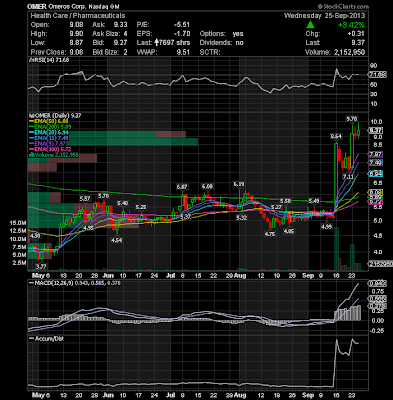Click the tall Sep 16 volume bar
Image resolution: width=393 pixels, height=400 pixels.
[337, 249]
